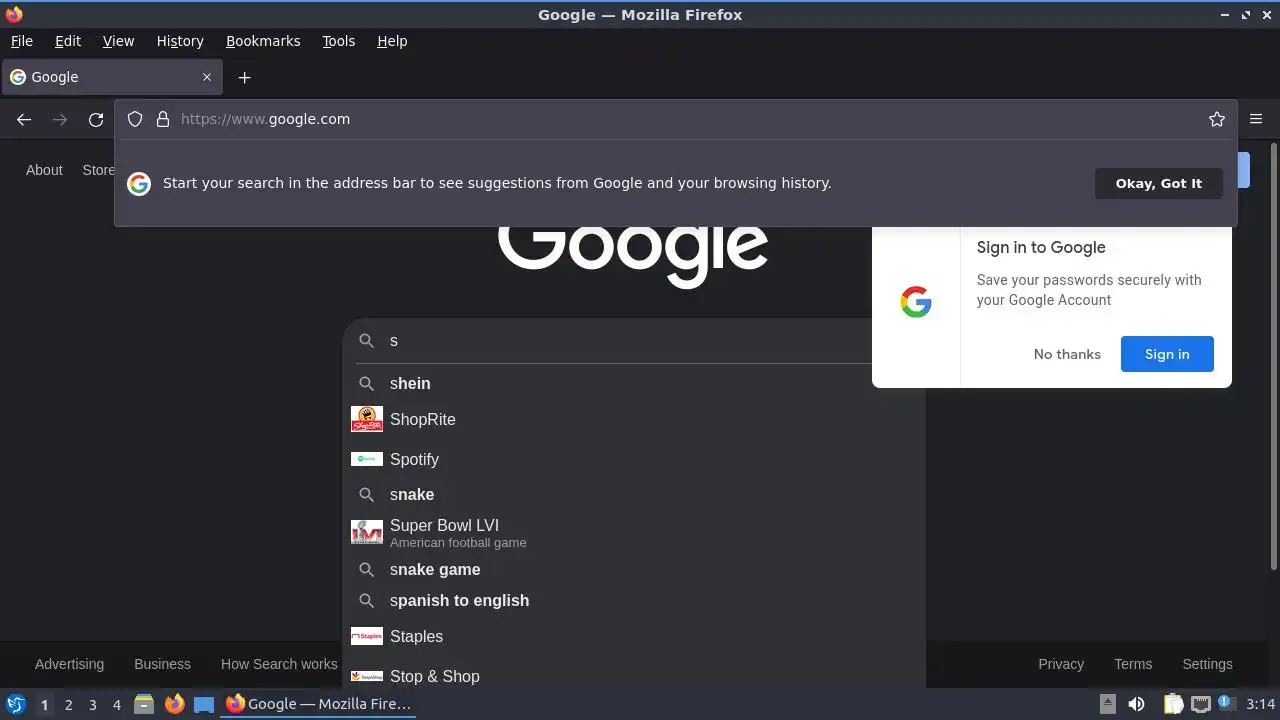Choose the 'Spotify' suggestion
The width and height of the screenshot is (1280, 720).
[634, 459]
